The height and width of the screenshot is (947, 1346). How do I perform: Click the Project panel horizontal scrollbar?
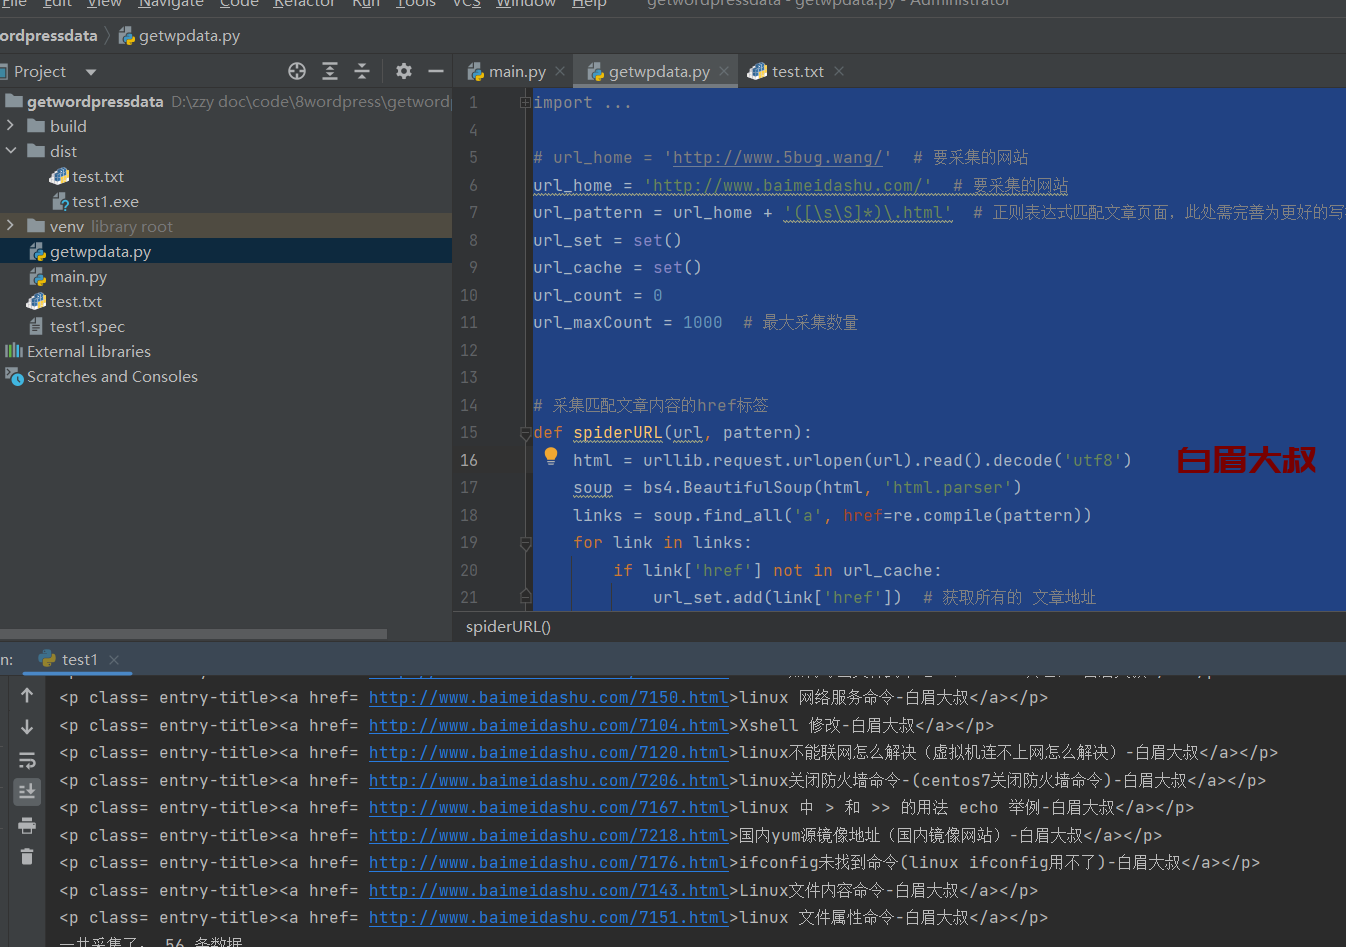point(193,634)
